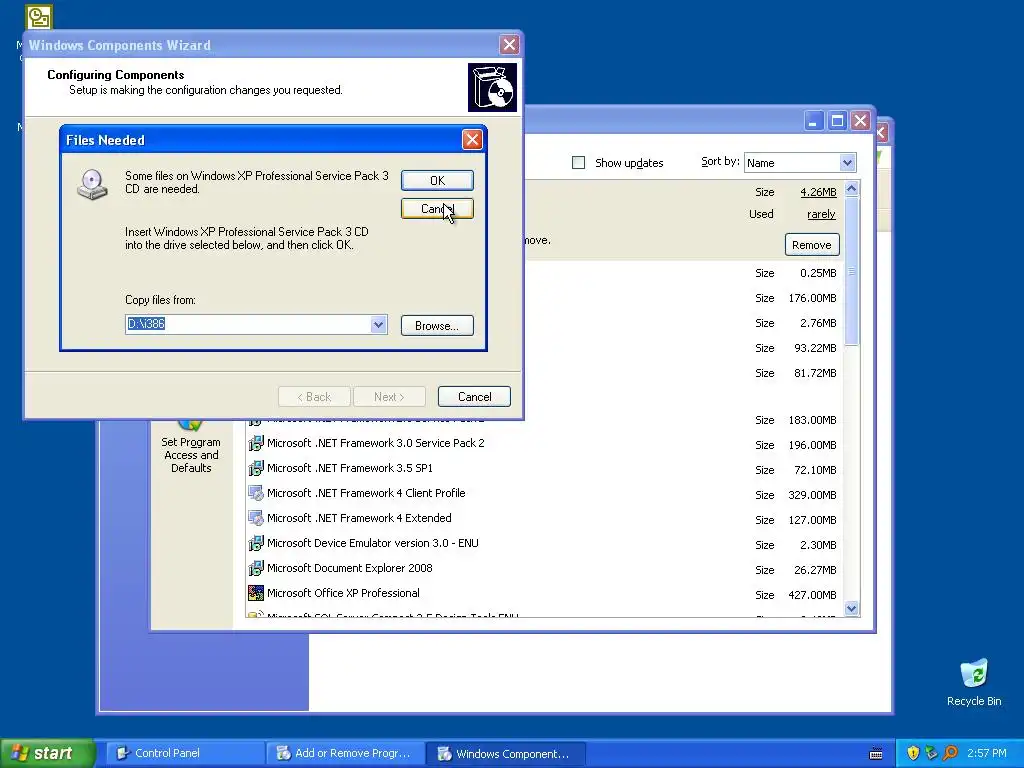
Task: Click the rarely used link
Action: pyautogui.click(x=821, y=214)
